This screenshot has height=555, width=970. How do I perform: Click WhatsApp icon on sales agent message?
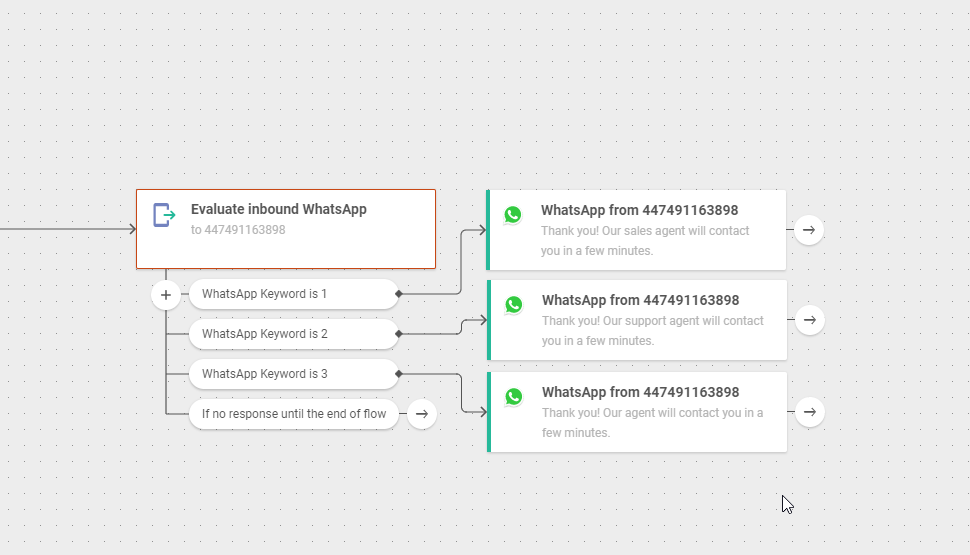tap(513, 215)
